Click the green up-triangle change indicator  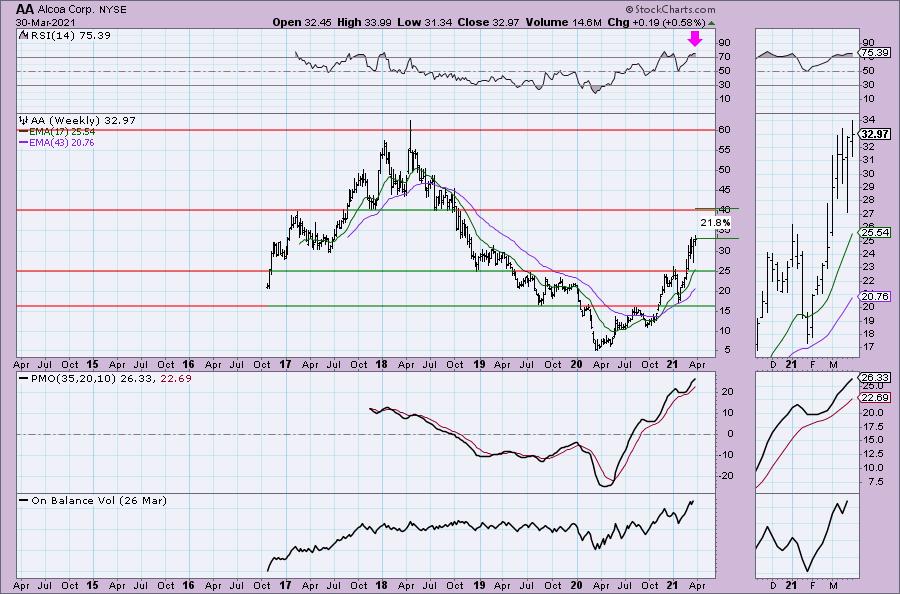(712, 23)
